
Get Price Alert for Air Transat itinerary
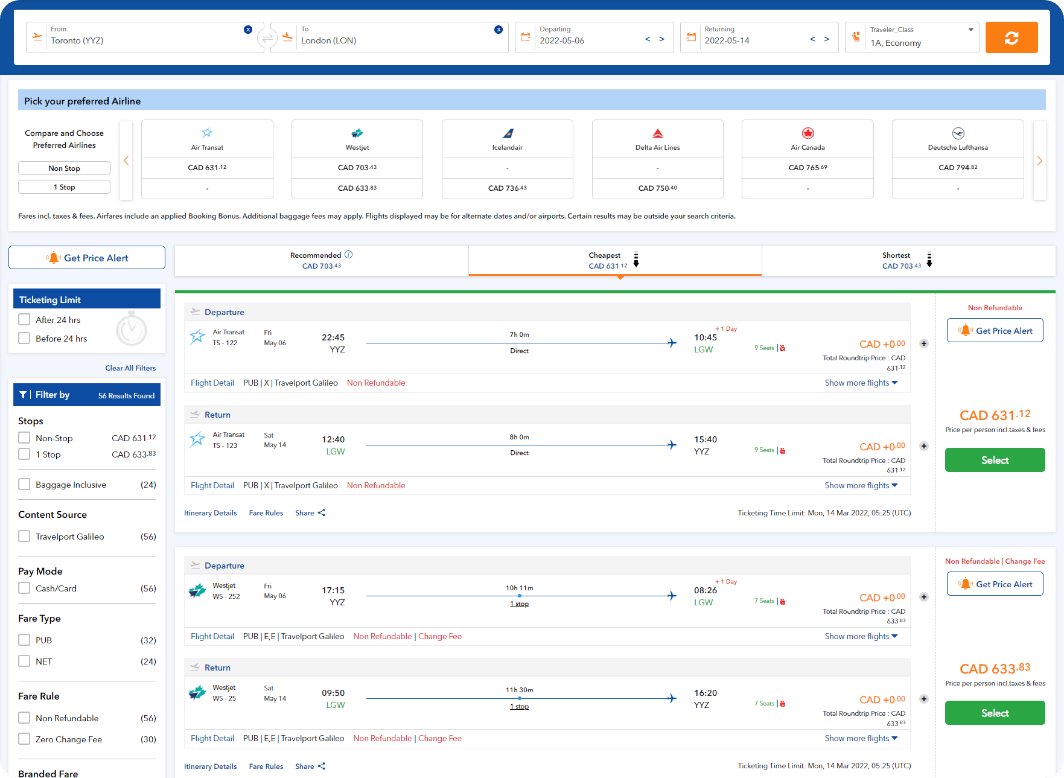(x=995, y=331)
